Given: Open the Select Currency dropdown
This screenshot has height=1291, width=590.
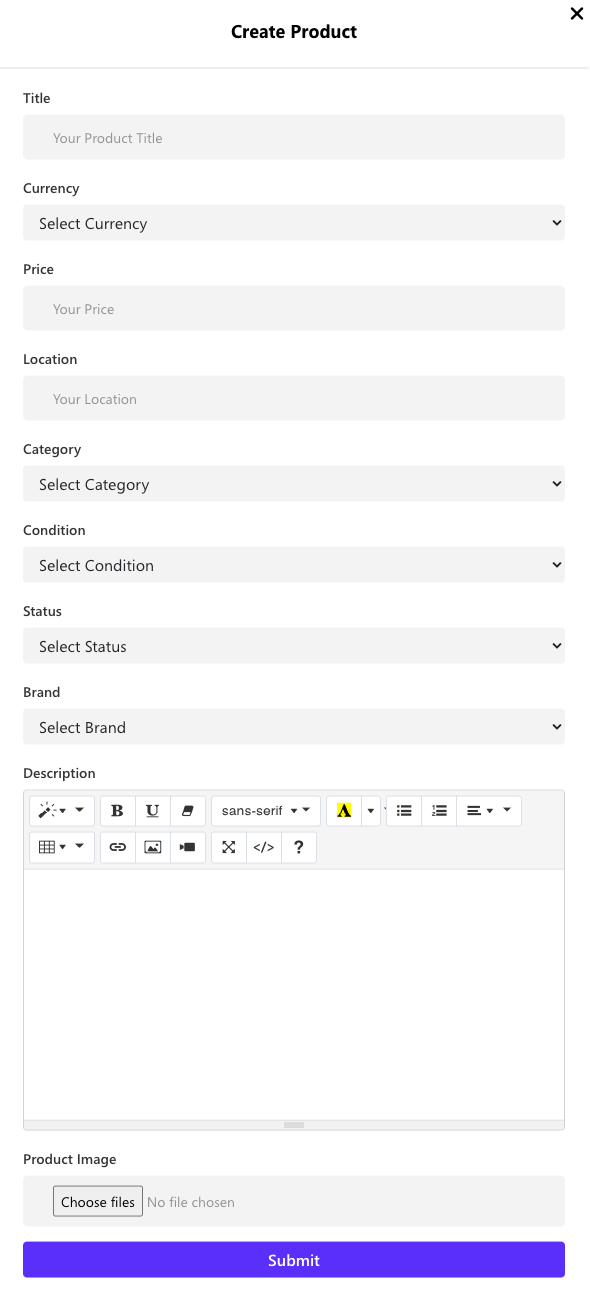Looking at the screenshot, I should coord(294,223).
